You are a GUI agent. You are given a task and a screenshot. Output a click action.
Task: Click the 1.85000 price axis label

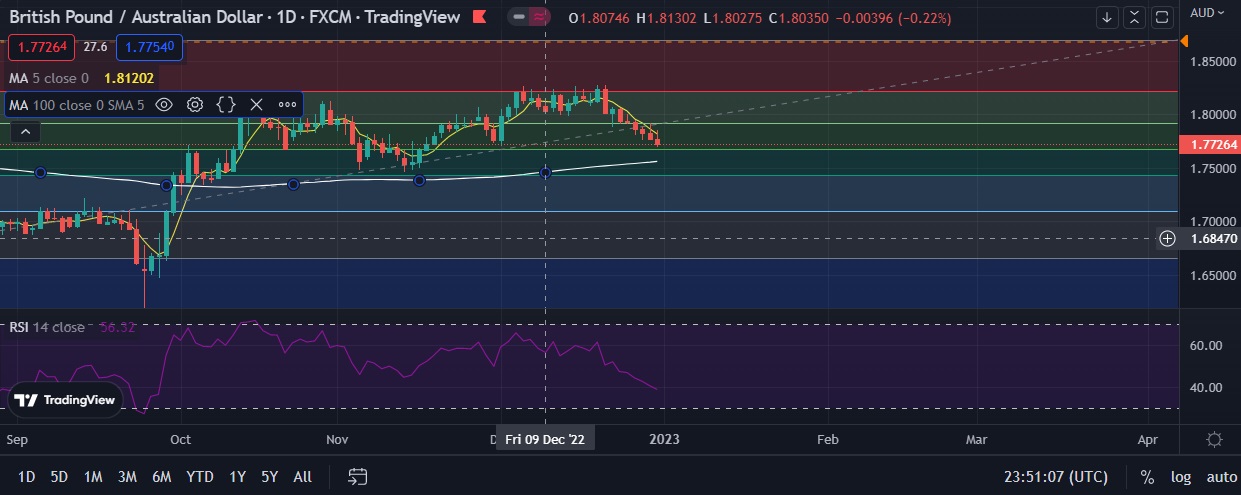(x=1211, y=61)
